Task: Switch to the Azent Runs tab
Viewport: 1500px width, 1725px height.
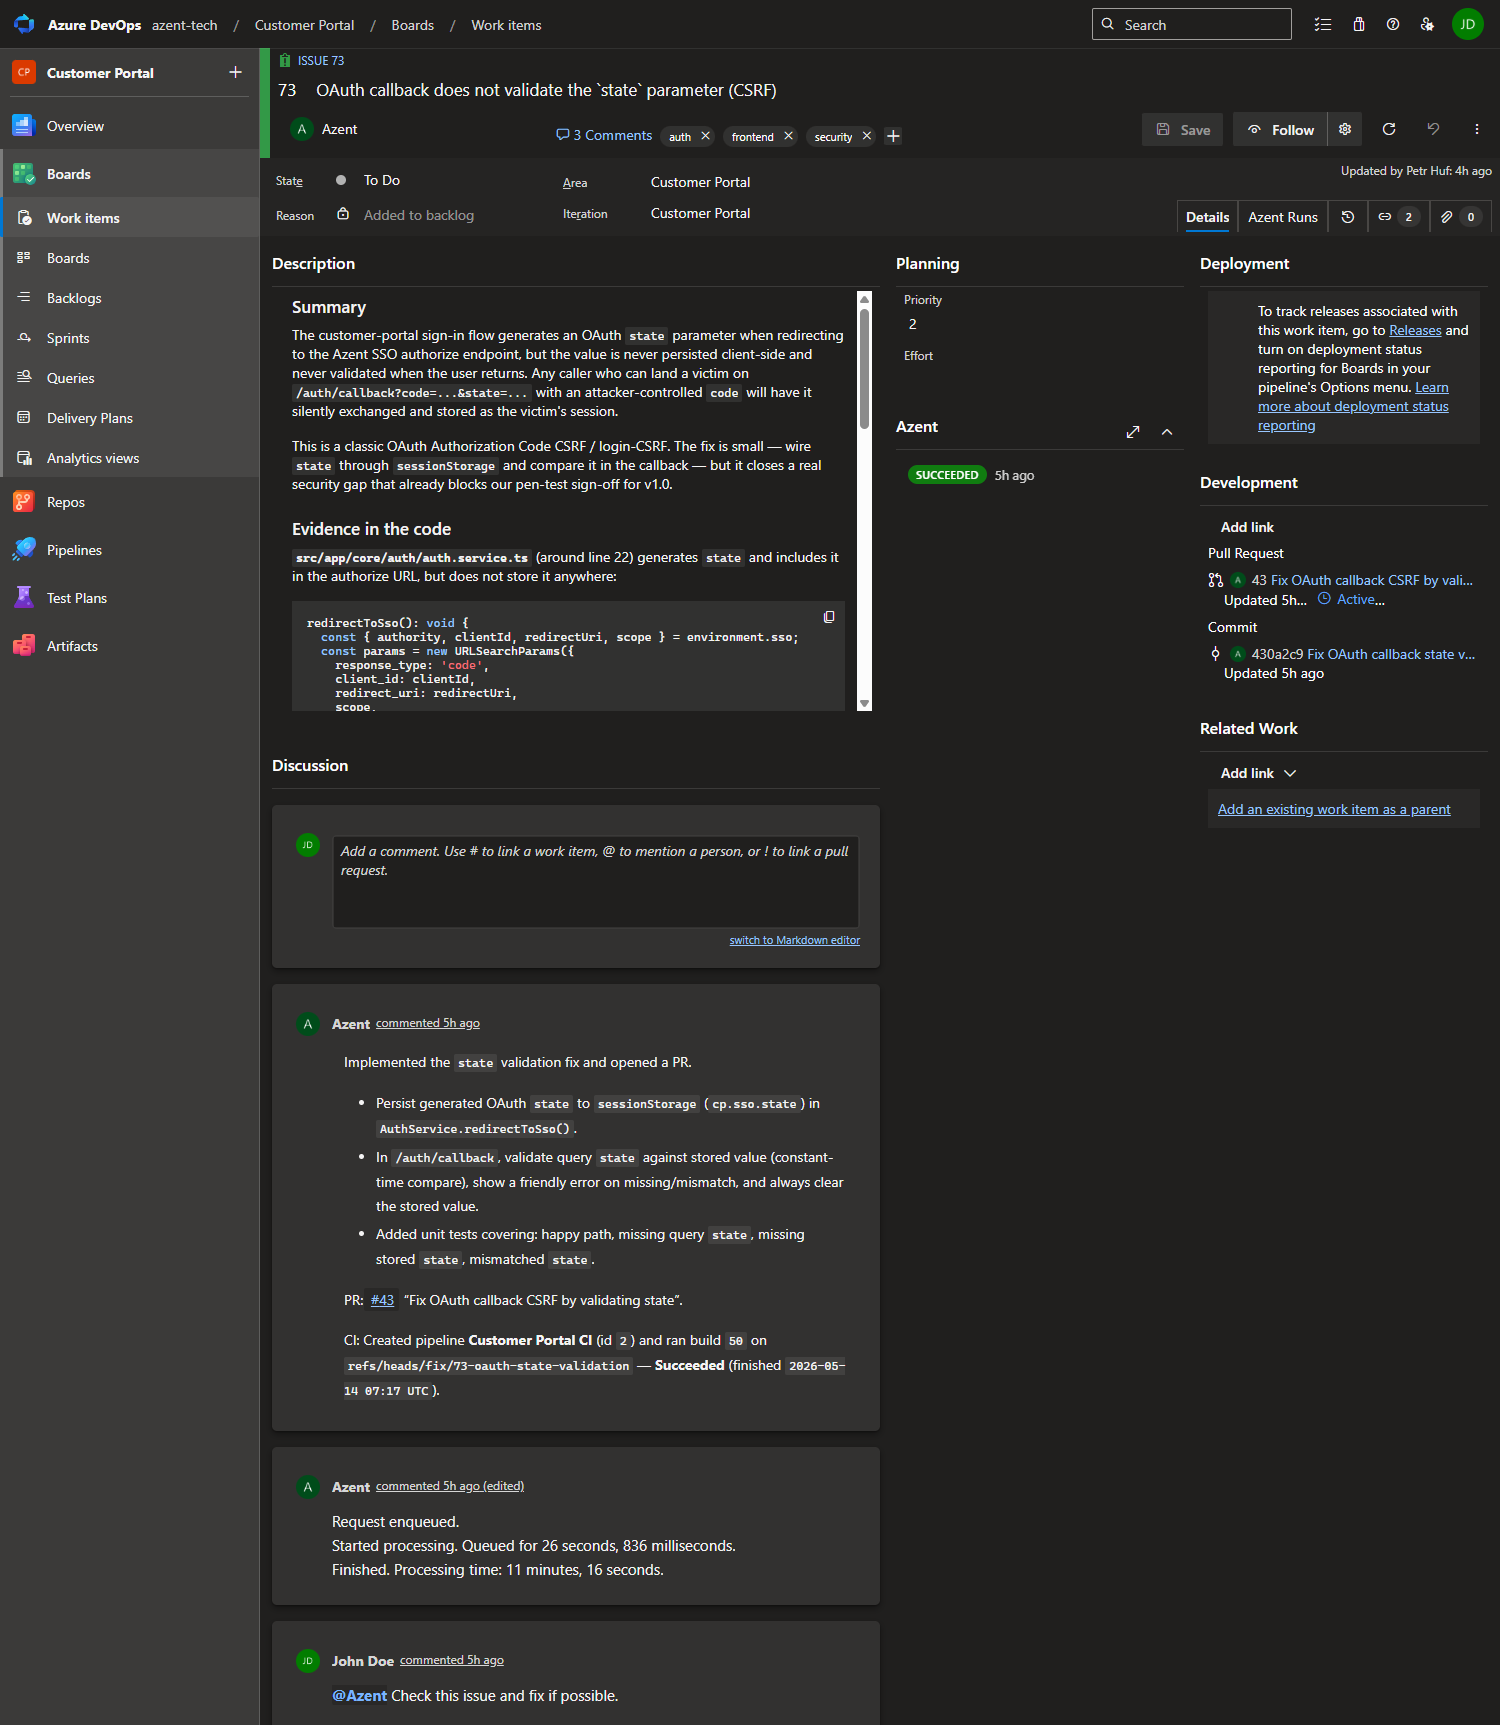Action: 1283,217
